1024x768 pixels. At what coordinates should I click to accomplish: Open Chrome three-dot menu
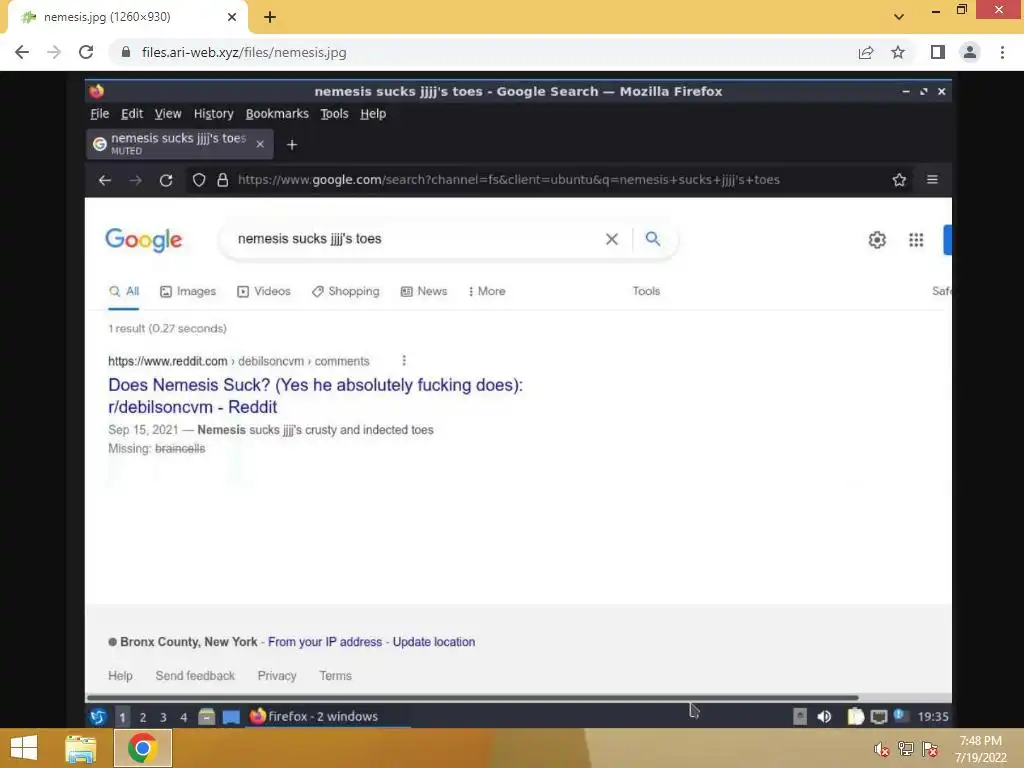pyautogui.click(x=1002, y=52)
